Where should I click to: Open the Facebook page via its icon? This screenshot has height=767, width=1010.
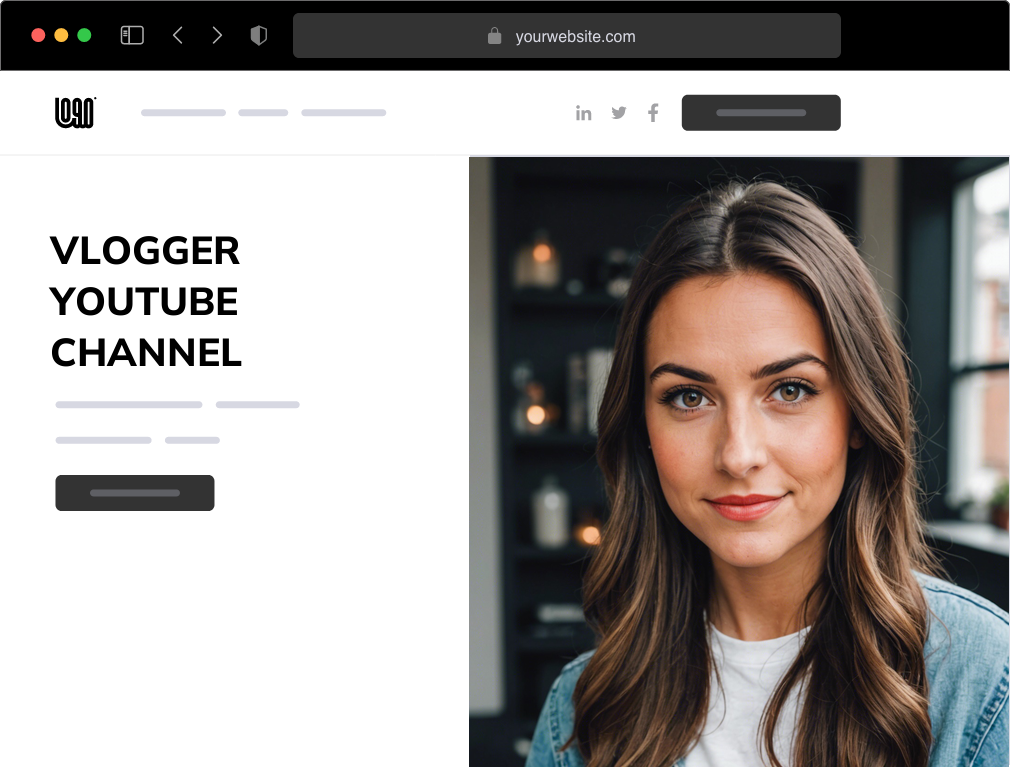click(653, 112)
